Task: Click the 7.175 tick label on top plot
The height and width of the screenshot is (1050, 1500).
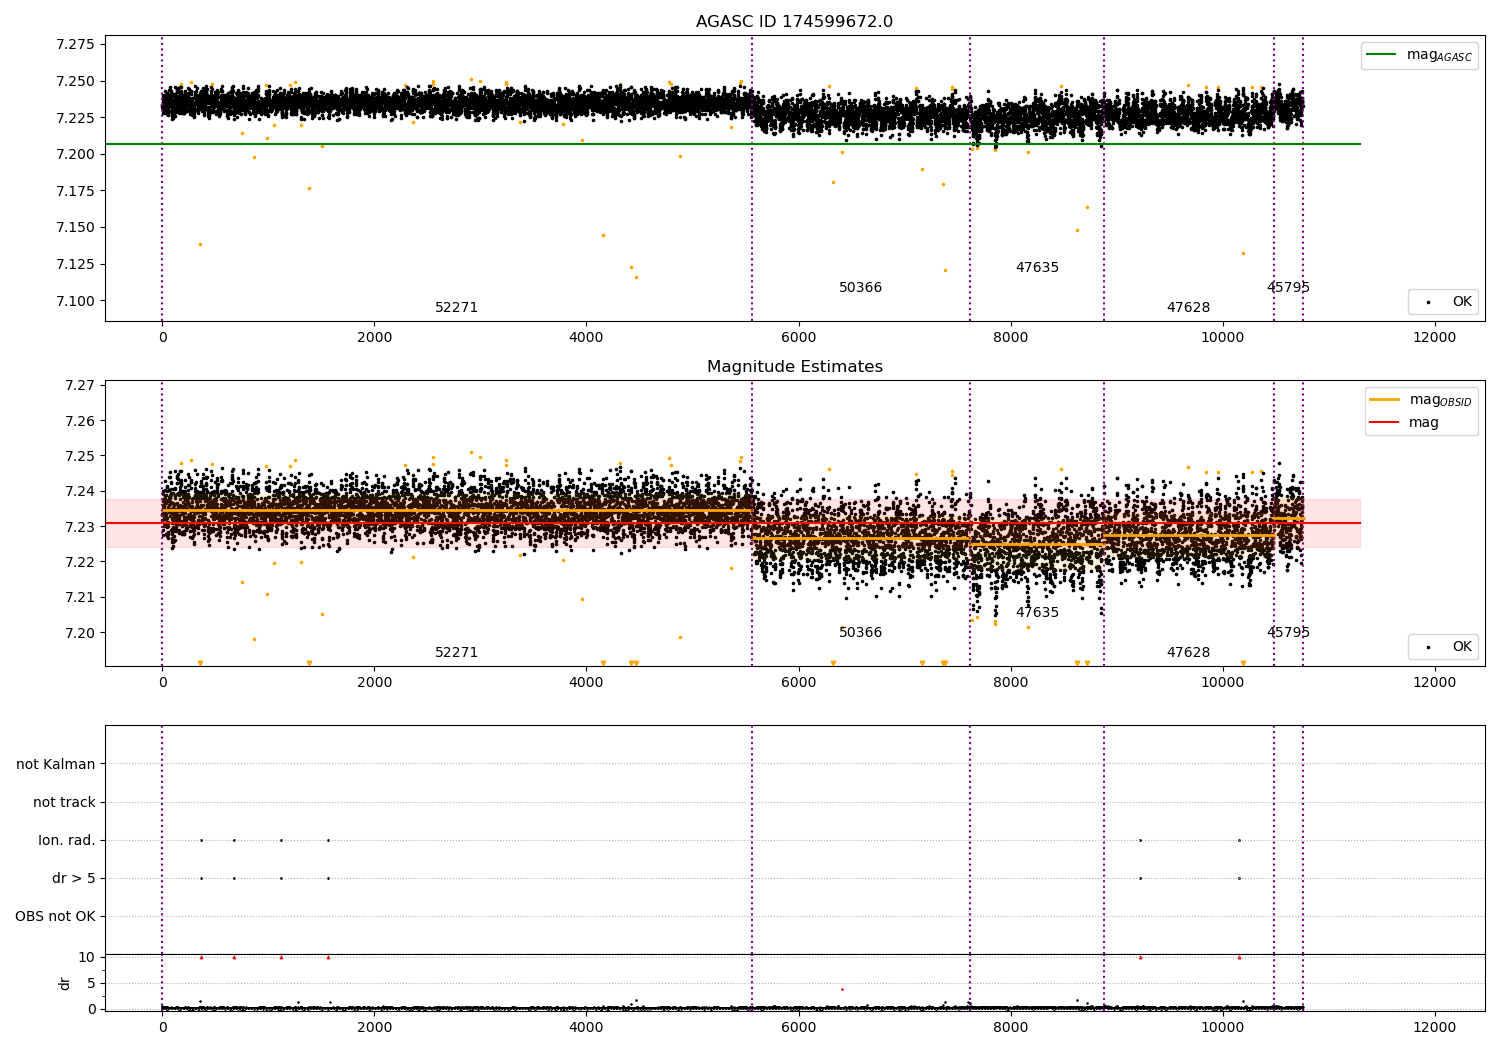Action: (75, 191)
